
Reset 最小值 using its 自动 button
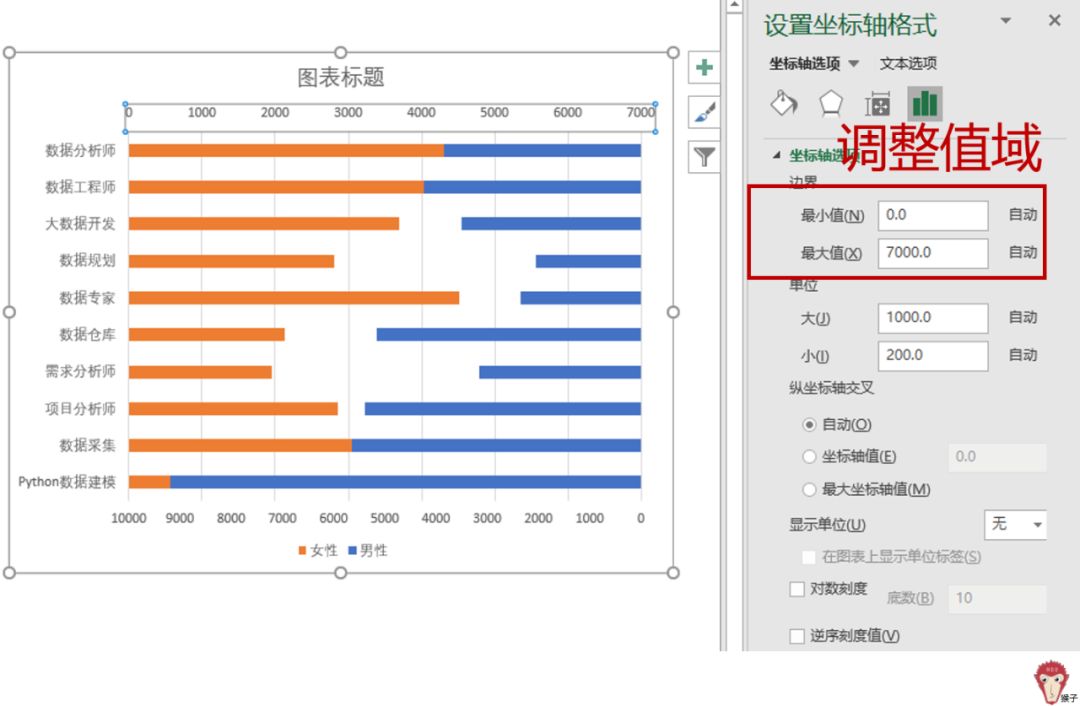1022,215
